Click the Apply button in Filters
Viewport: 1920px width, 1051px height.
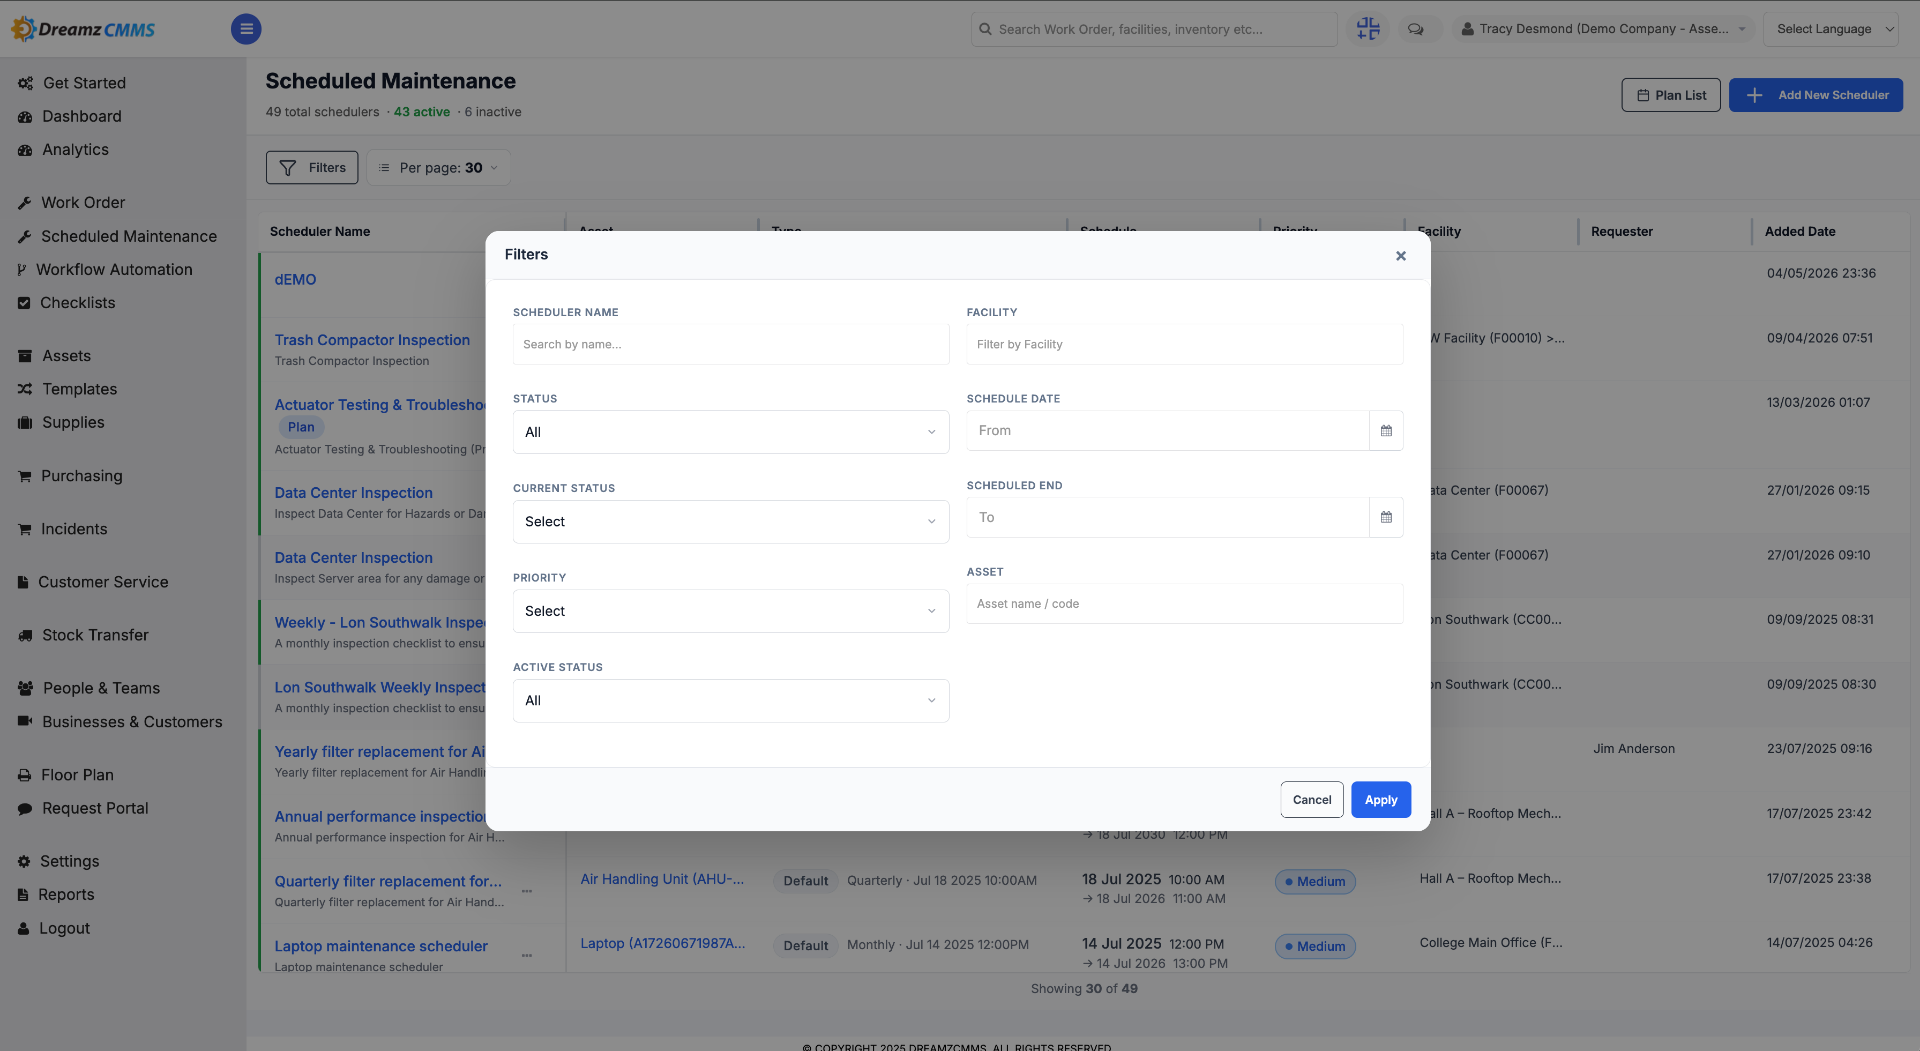tap(1381, 800)
